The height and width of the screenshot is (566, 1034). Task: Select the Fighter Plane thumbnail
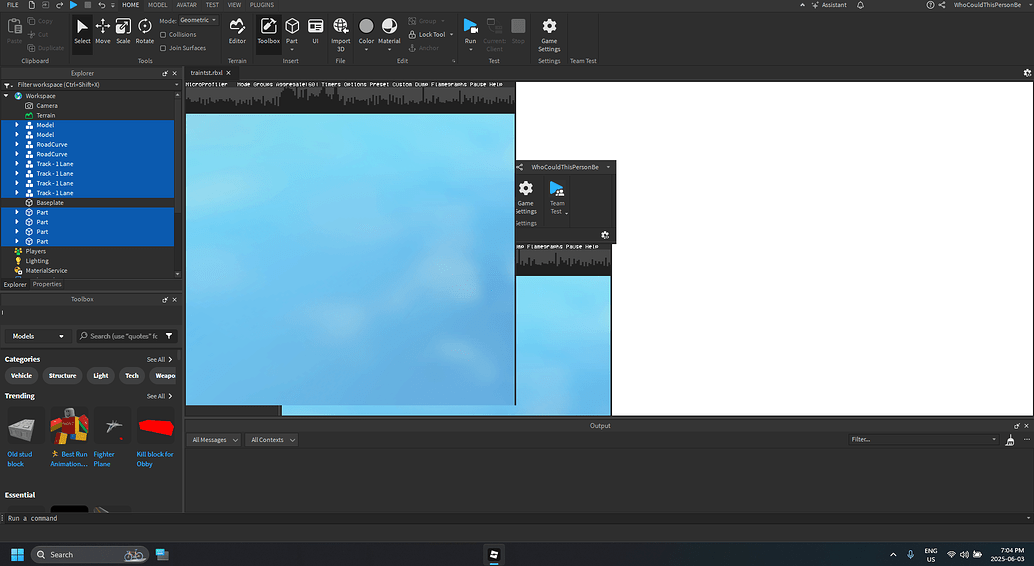[x=112, y=427]
